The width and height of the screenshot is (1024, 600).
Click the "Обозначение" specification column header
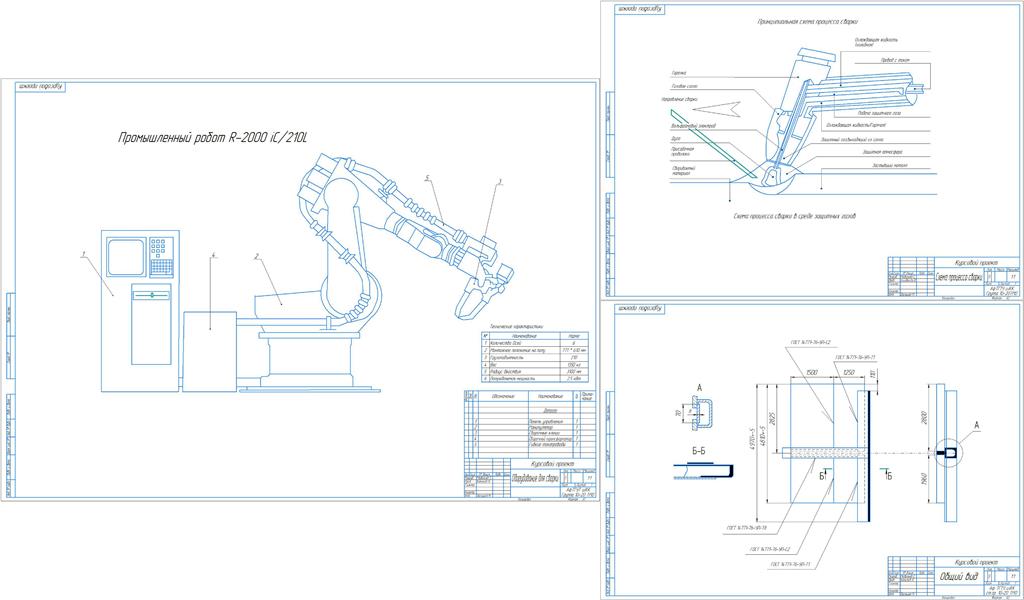point(502,396)
